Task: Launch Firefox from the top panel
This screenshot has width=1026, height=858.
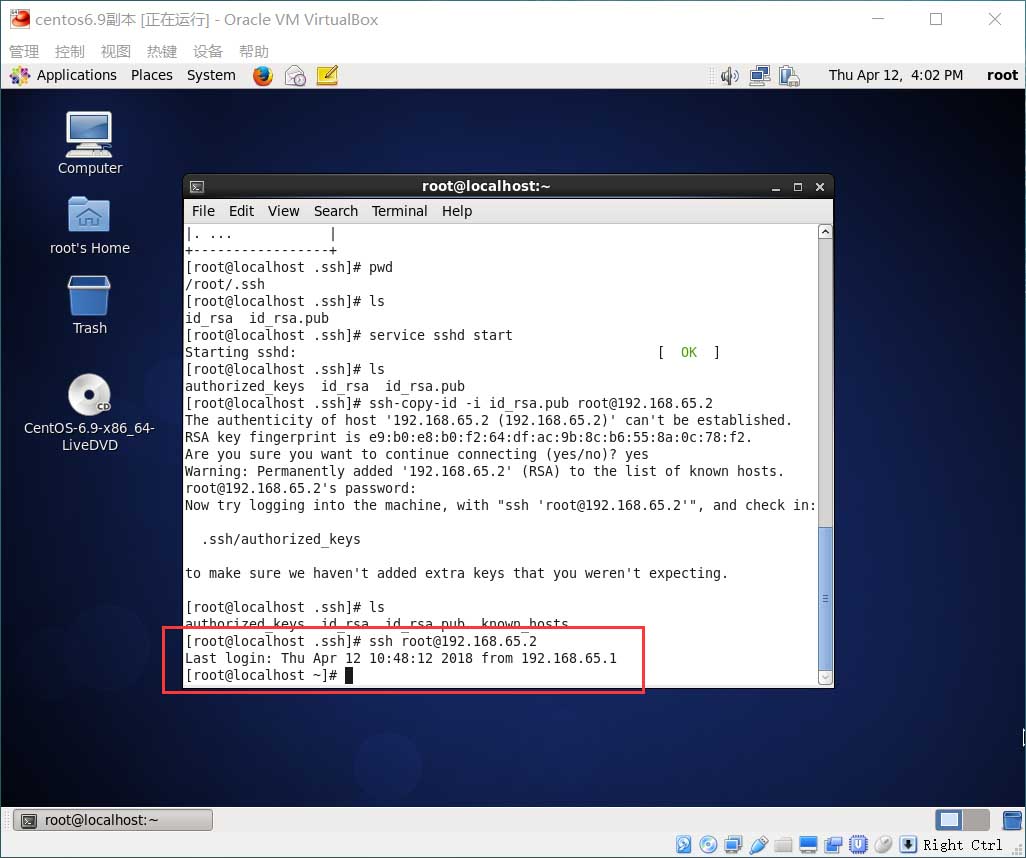Action: (x=263, y=75)
